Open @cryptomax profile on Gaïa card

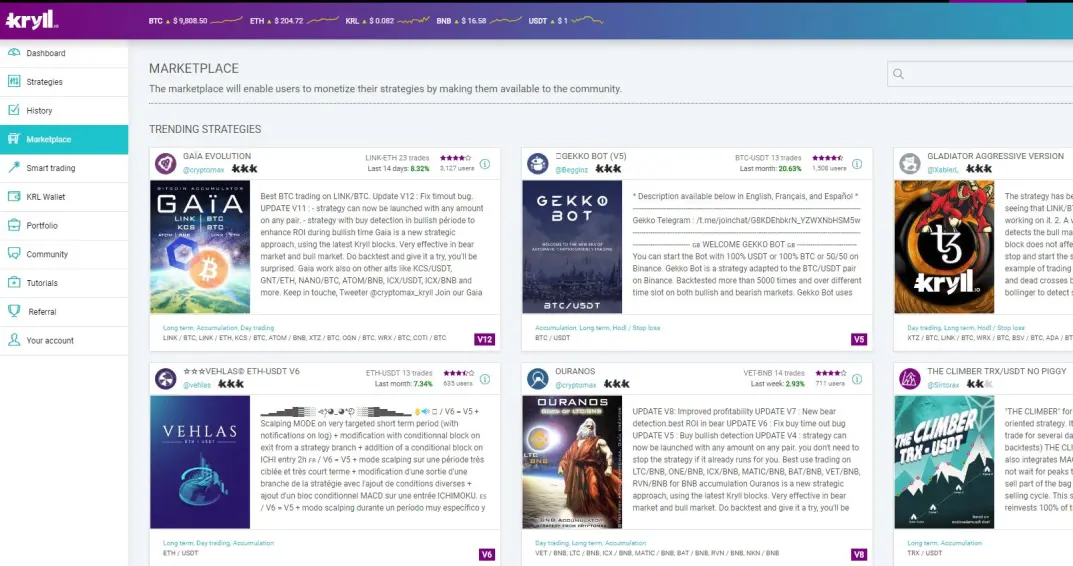pyautogui.click(x=203, y=170)
